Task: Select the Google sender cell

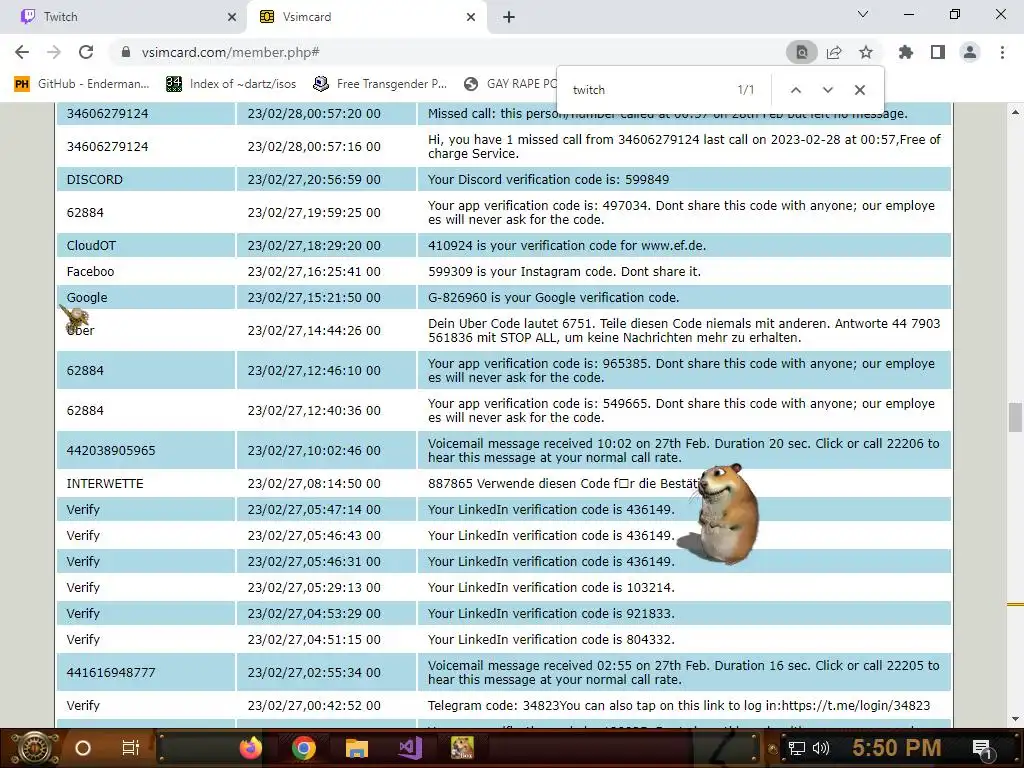Action: click(x=146, y=297)
